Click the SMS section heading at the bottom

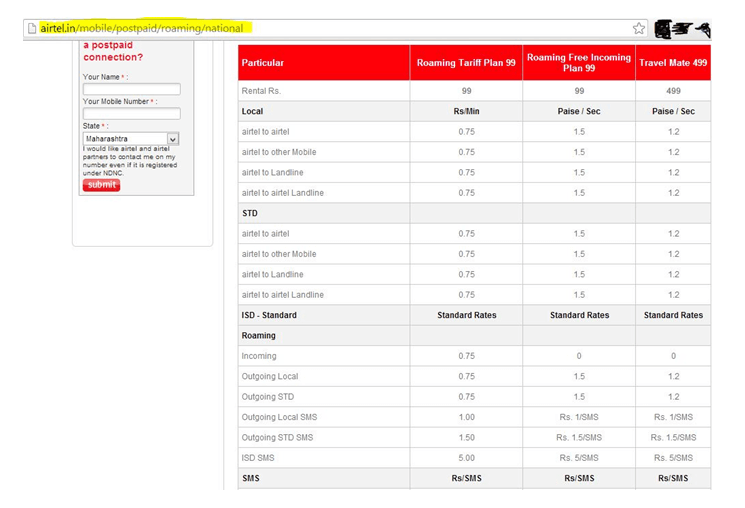click(x=251, y=479)
